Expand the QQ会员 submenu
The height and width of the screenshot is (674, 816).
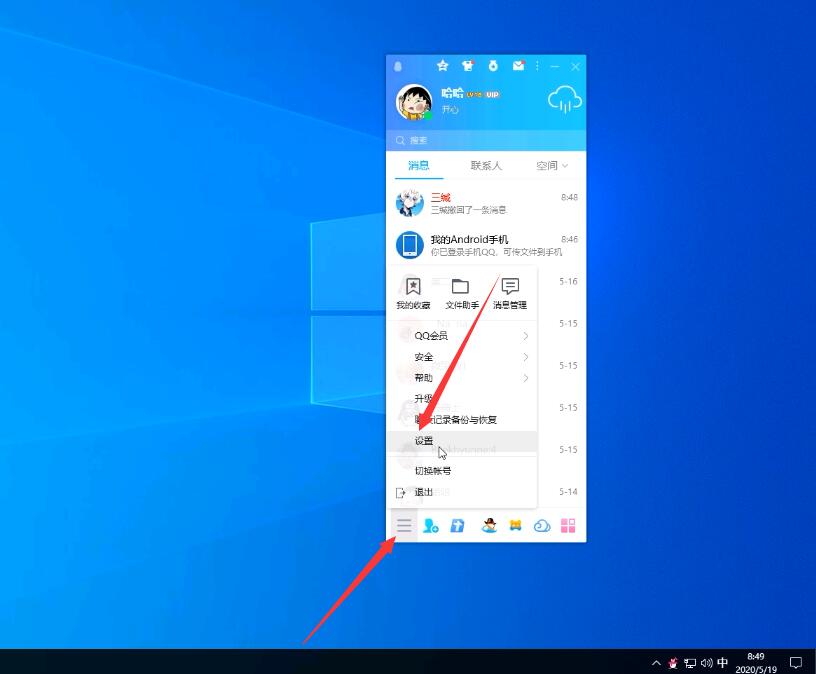click(462, 336)
